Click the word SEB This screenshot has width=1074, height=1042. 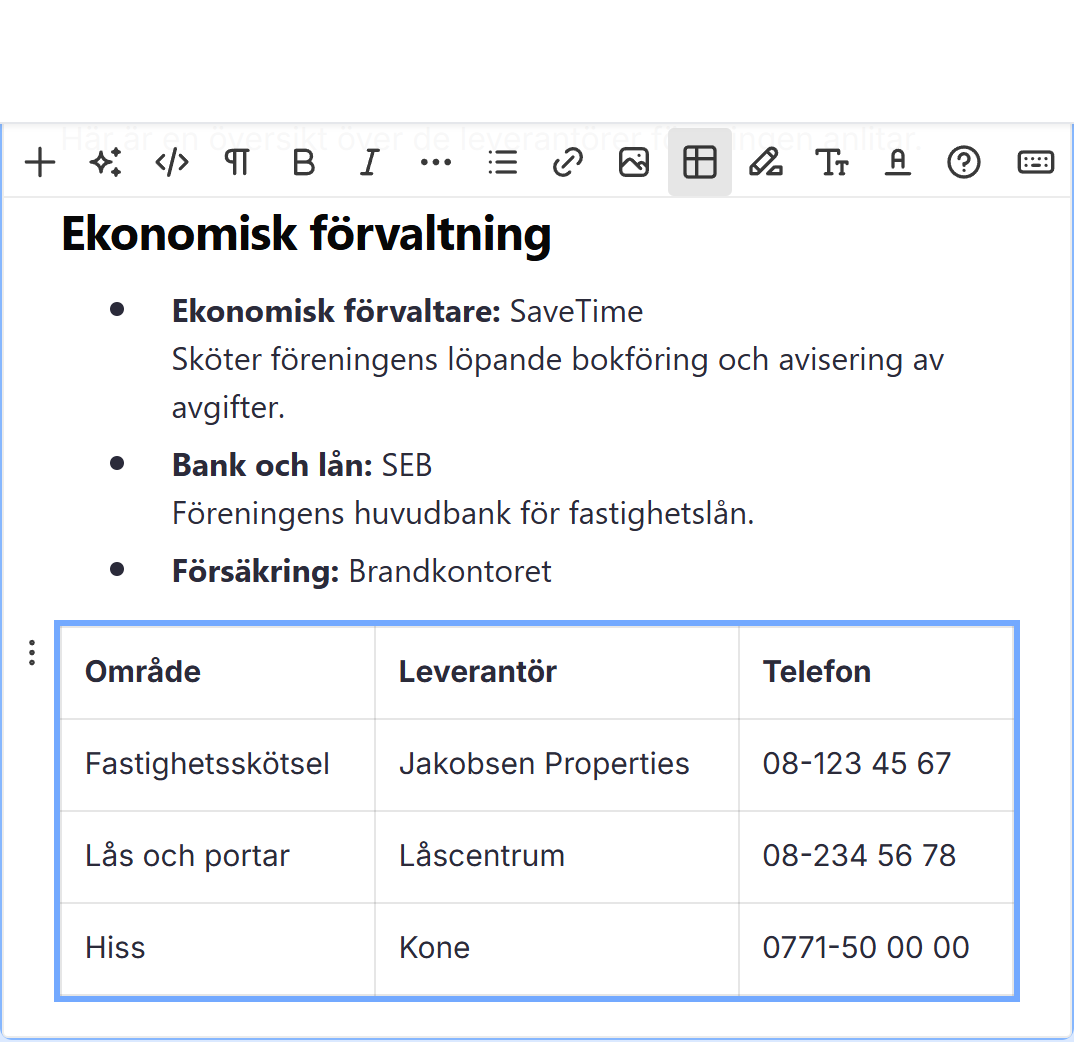pos(407,465)
